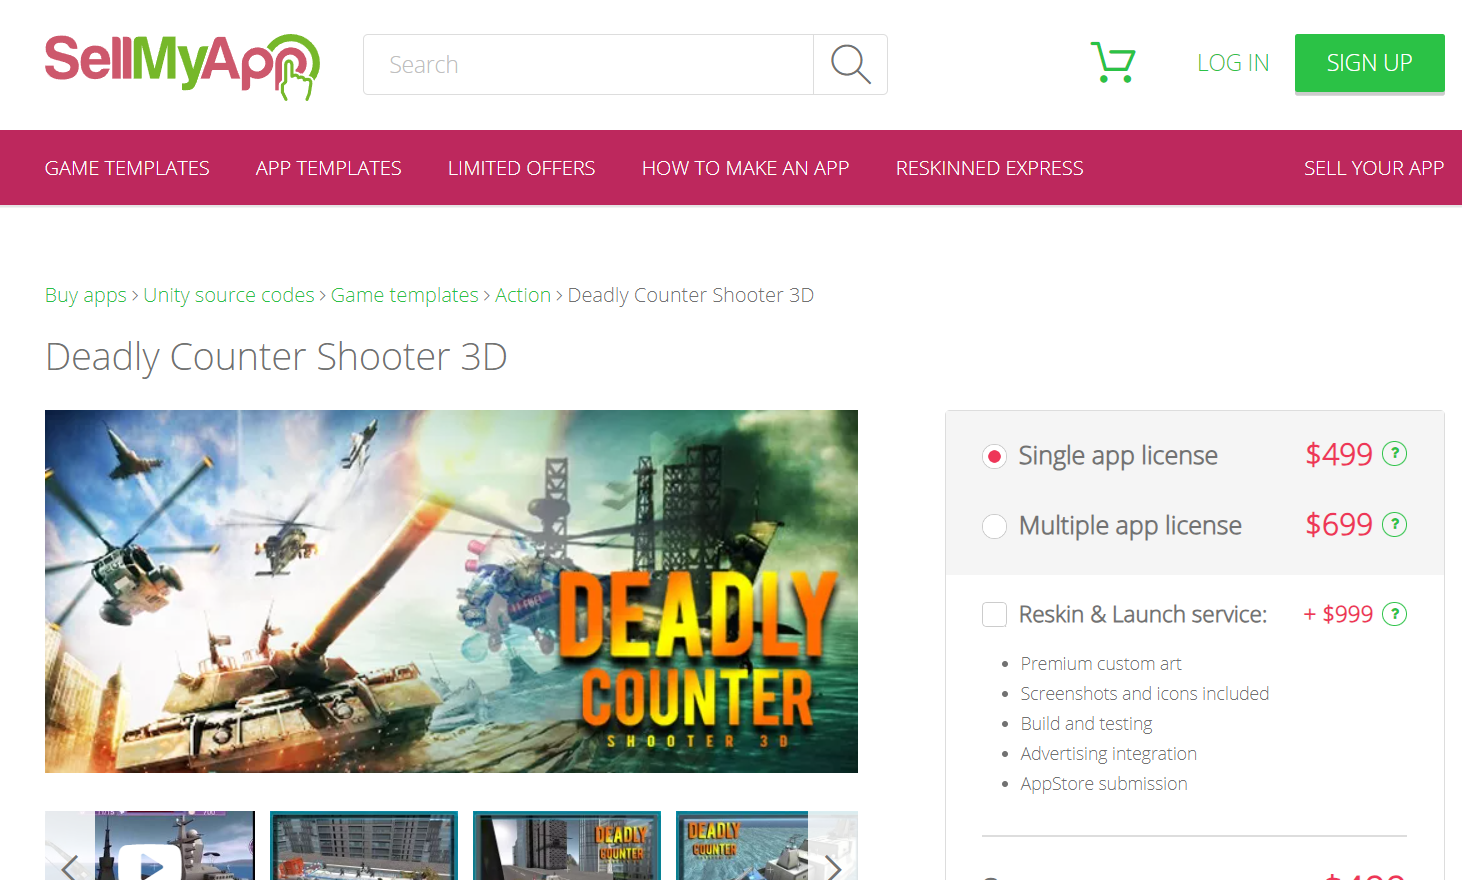
Task: Follow the Game templates breadcrumb
Action: 405,295
